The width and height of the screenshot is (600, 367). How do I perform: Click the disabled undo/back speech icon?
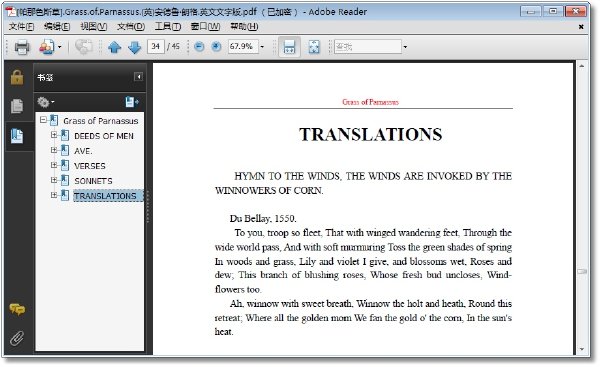(x=83, y=47)
